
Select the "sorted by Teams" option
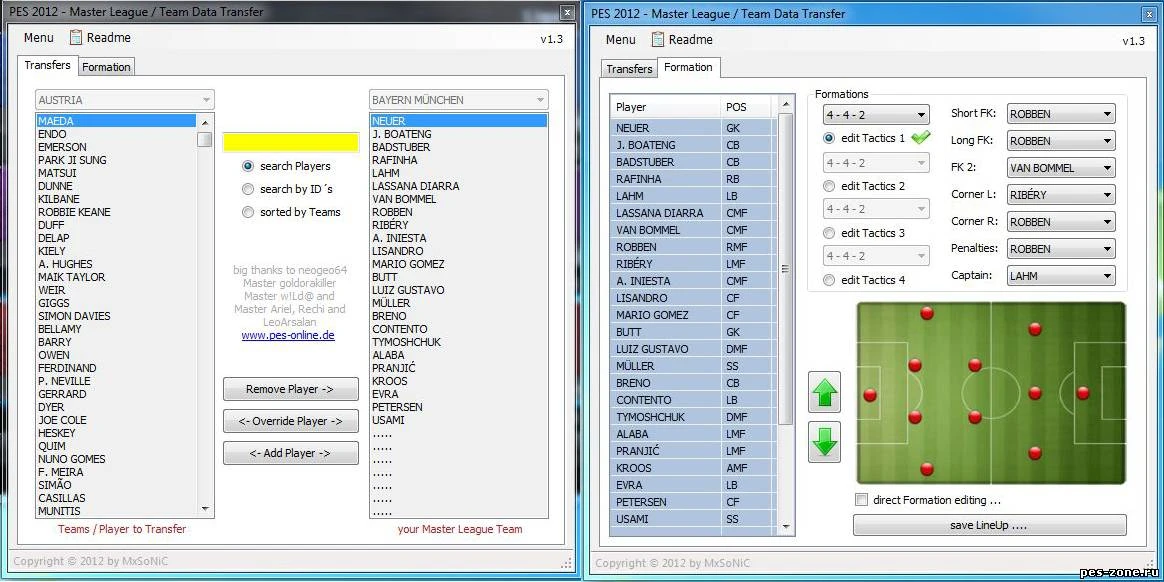tap(249, 212)
